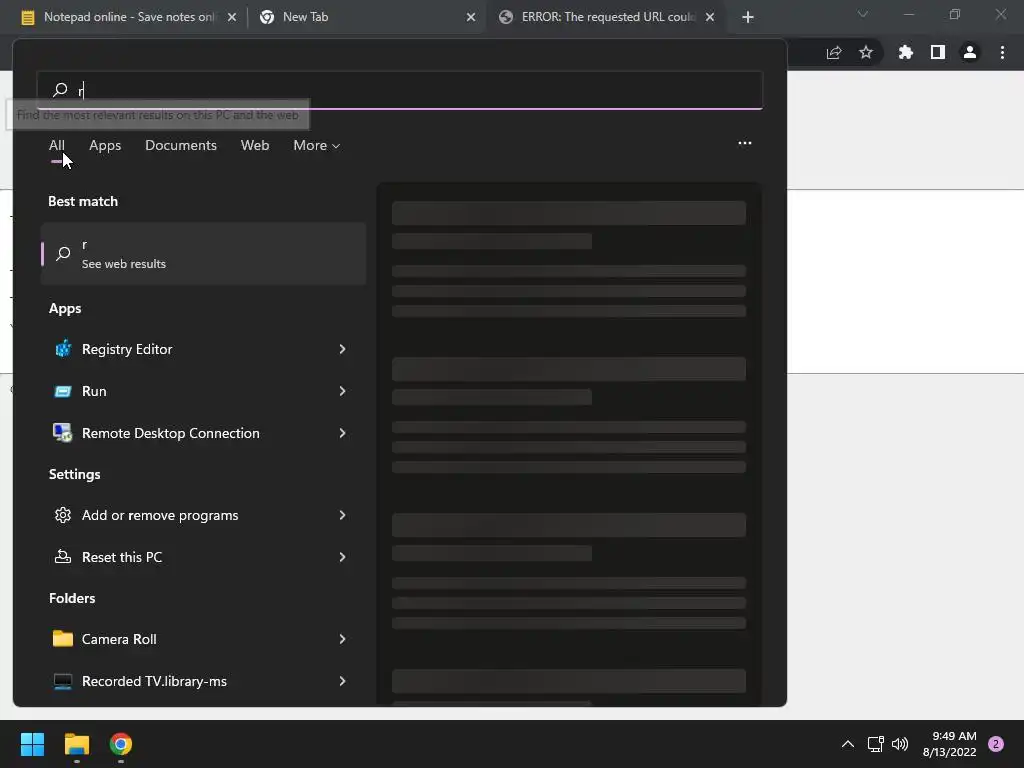
Task: Click the Chrome icon in the taskbar
Action: (121, 744)
